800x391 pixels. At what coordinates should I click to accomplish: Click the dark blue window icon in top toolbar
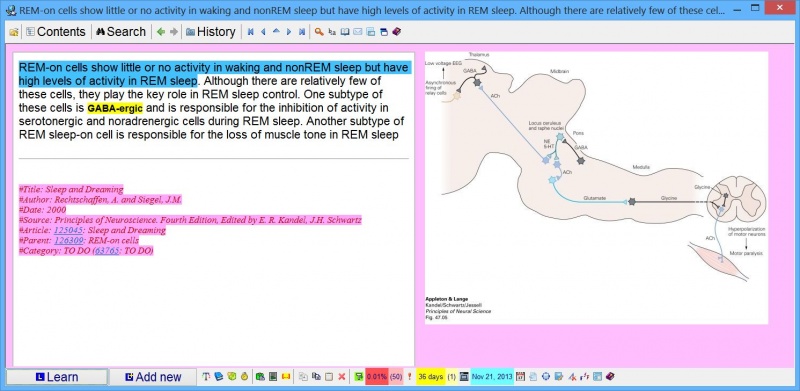(384, 32)
